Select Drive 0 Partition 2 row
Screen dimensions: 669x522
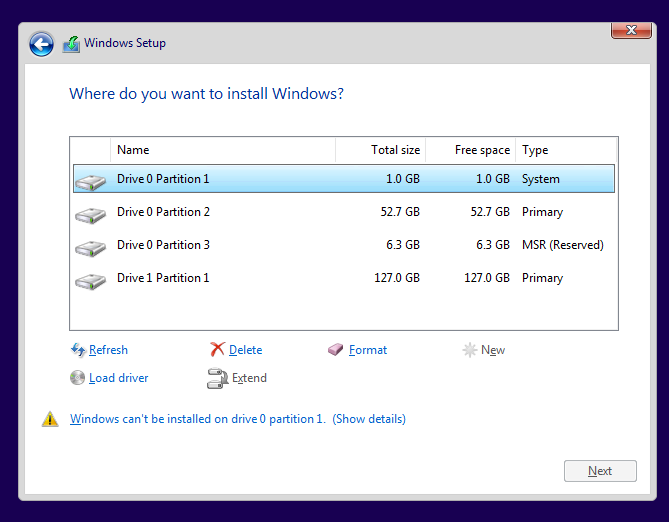click(x=343, y=212)
